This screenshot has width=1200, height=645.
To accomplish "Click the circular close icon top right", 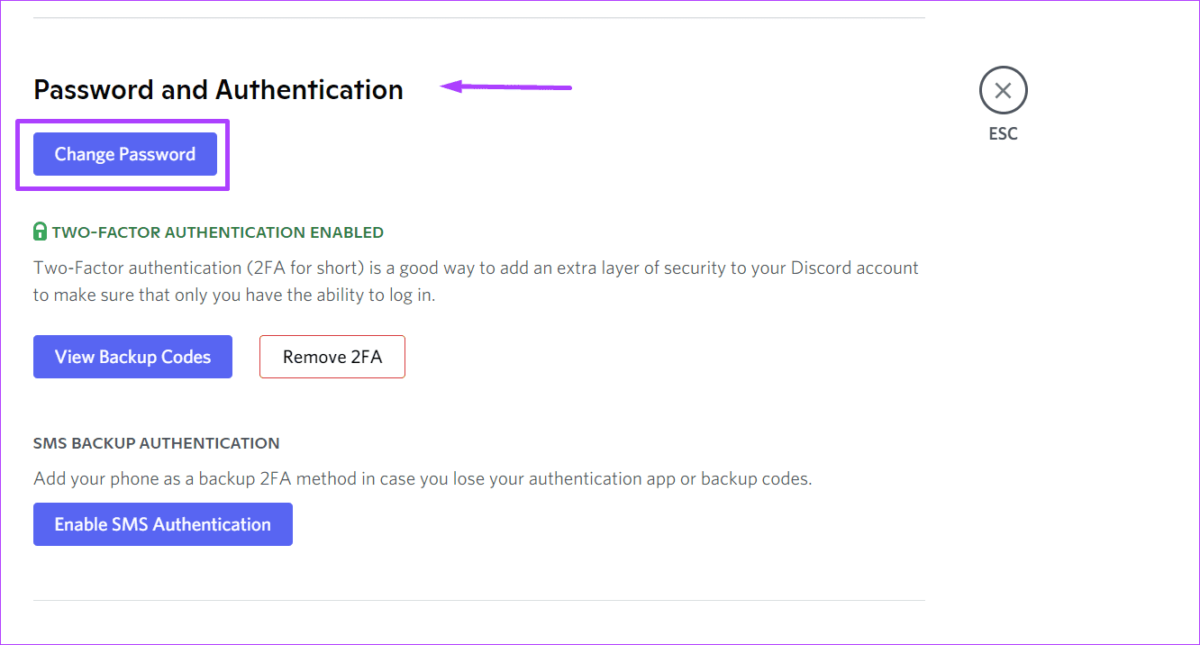I will click(1002, 90).
